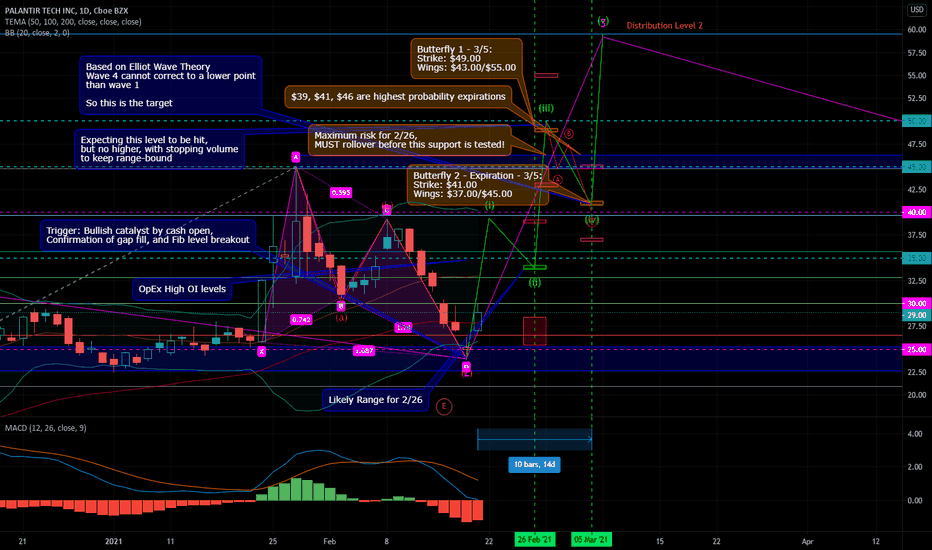The width and height of the screenshot is (932, 550).
Task: Select the Elliot Wave Theory note box
Action: tap(171, 85)
